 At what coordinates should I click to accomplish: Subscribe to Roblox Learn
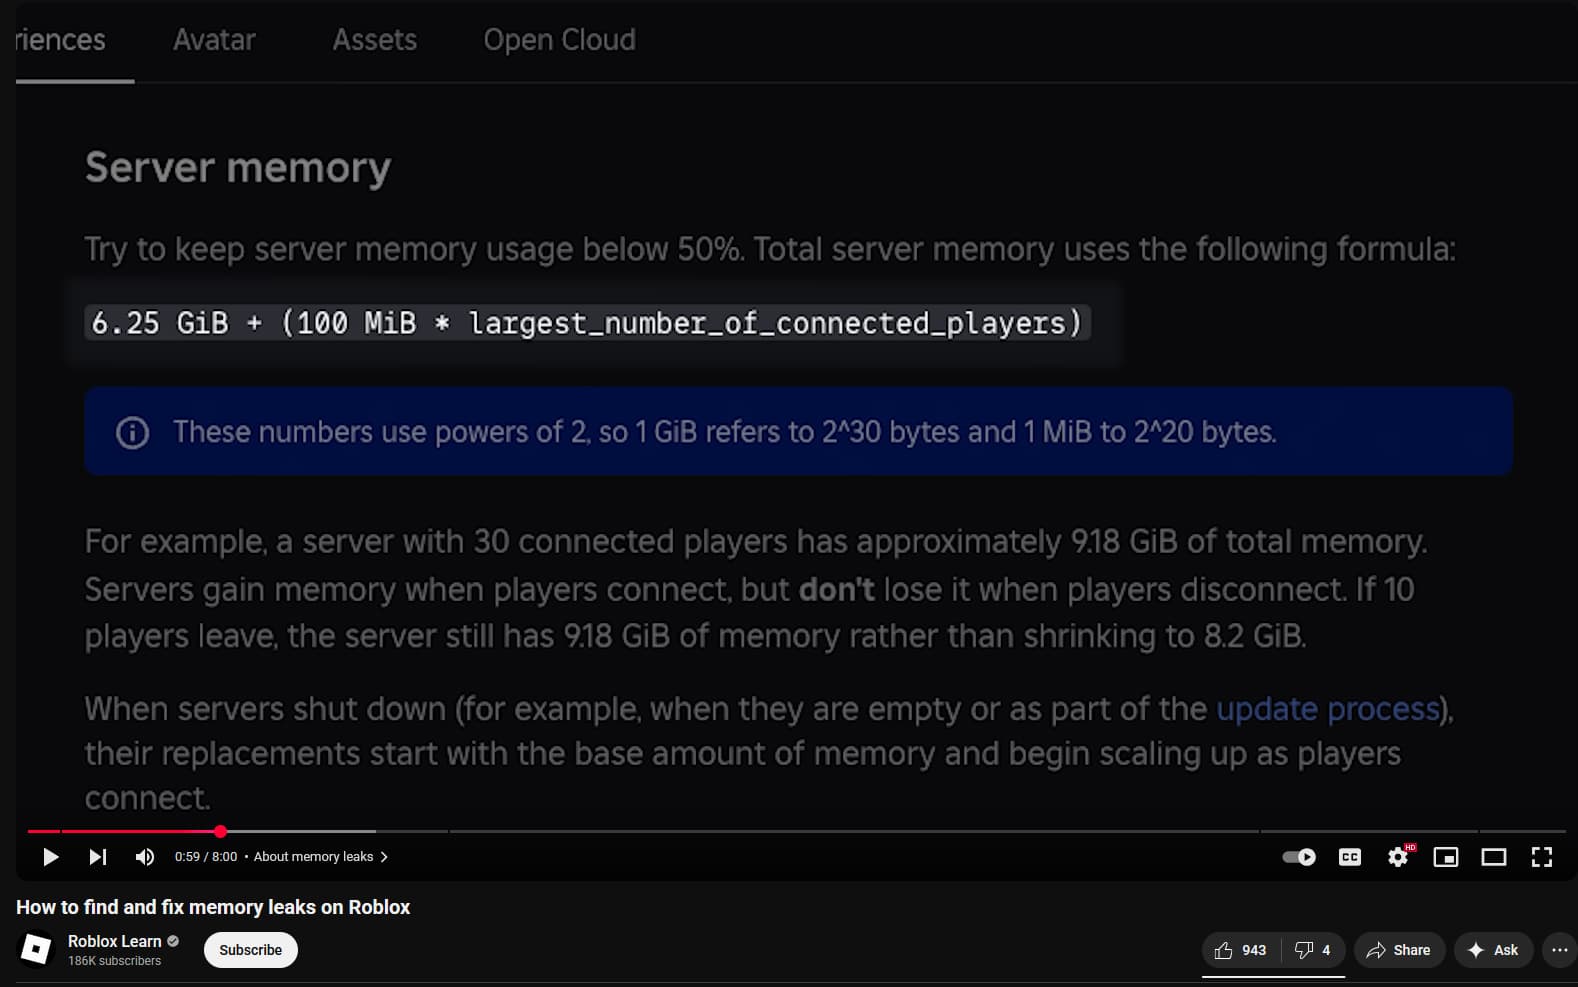(x=250, y=950)
